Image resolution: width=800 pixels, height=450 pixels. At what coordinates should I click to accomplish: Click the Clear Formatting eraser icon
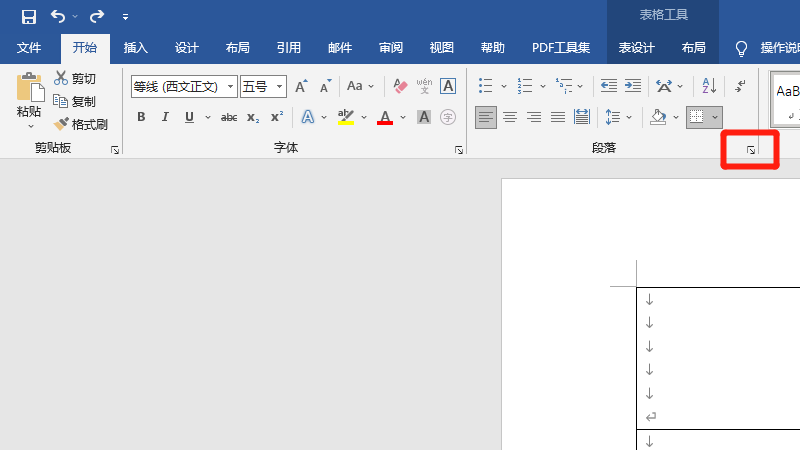pyautogui.click(x=400, y=86)
